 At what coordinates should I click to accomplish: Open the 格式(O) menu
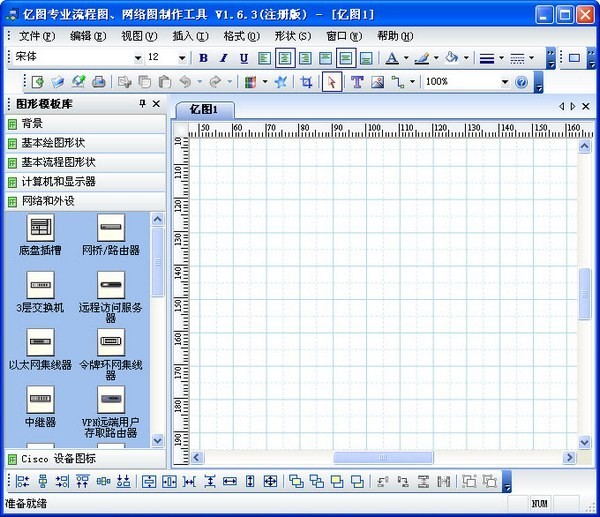[x=241, y=36]
